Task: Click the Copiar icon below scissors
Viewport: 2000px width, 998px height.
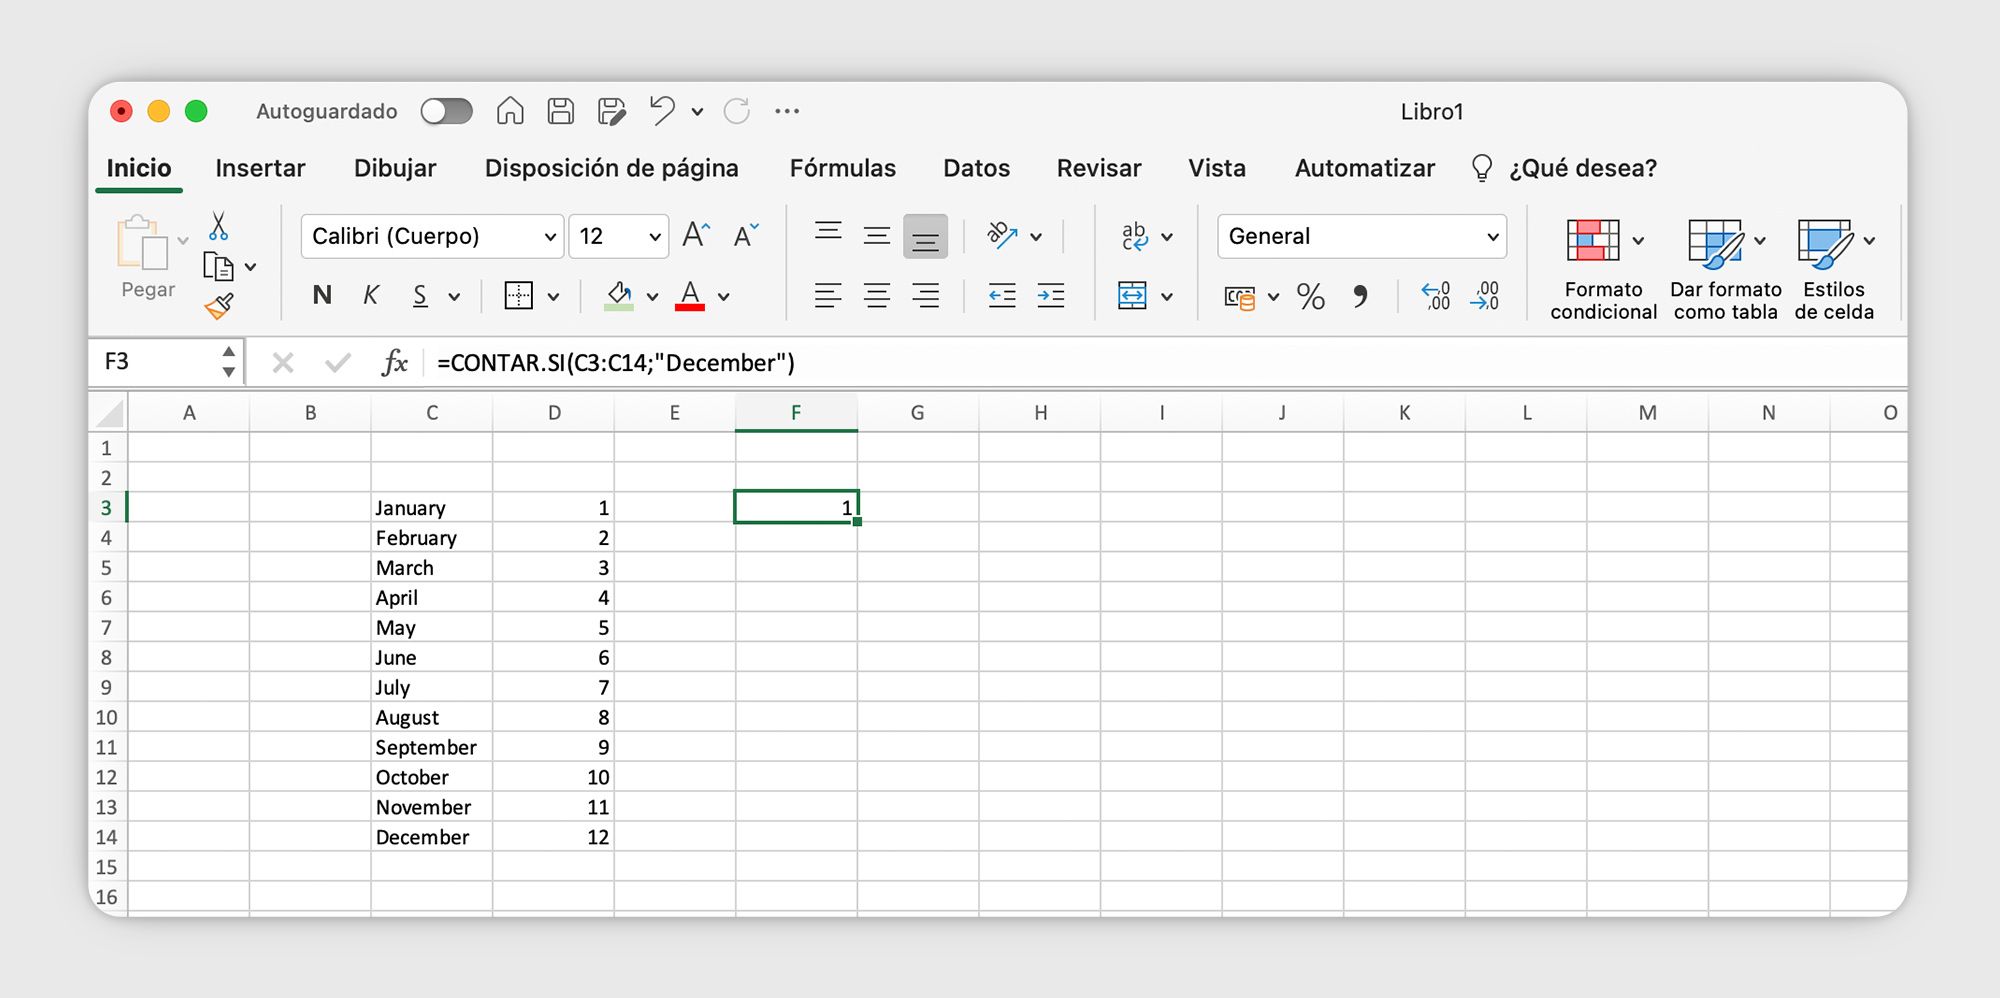Action: [220, 266]
